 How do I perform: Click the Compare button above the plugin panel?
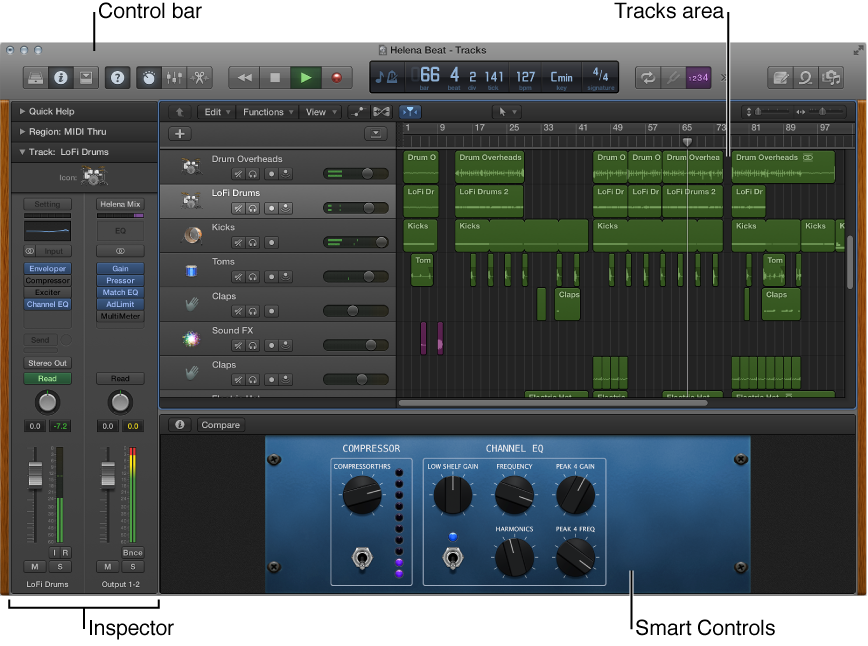point(220,424)
